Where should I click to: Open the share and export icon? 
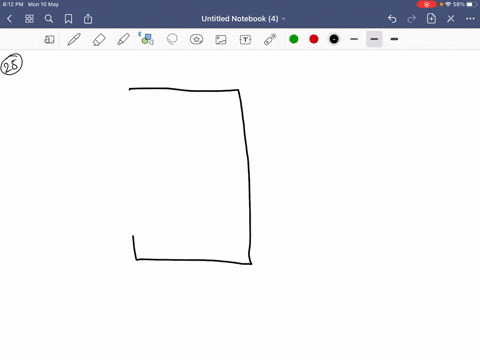(88, 19)
